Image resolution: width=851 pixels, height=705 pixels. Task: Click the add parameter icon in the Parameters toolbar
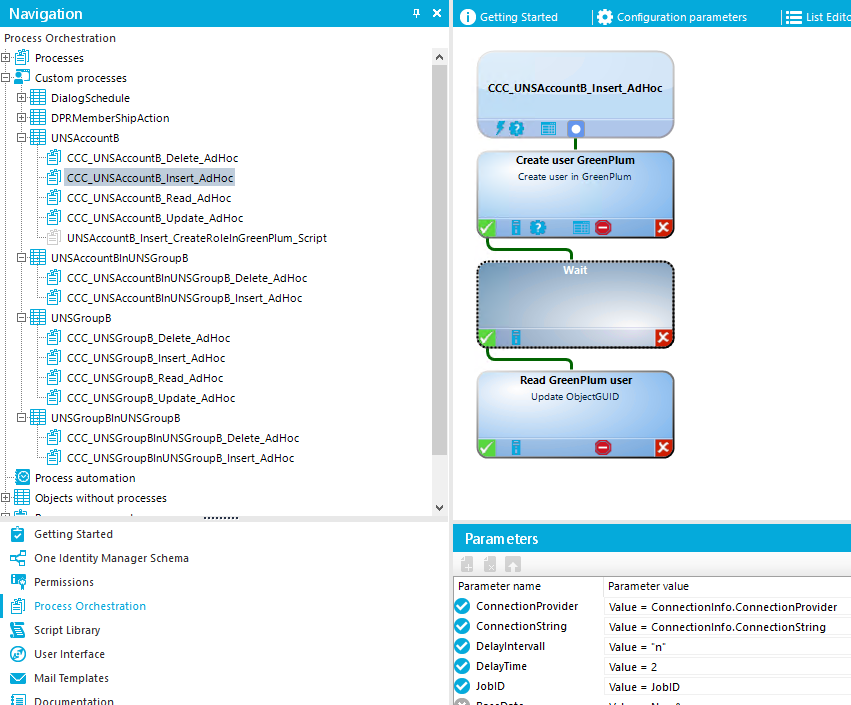pyautogui.click(x=466, y=564)
